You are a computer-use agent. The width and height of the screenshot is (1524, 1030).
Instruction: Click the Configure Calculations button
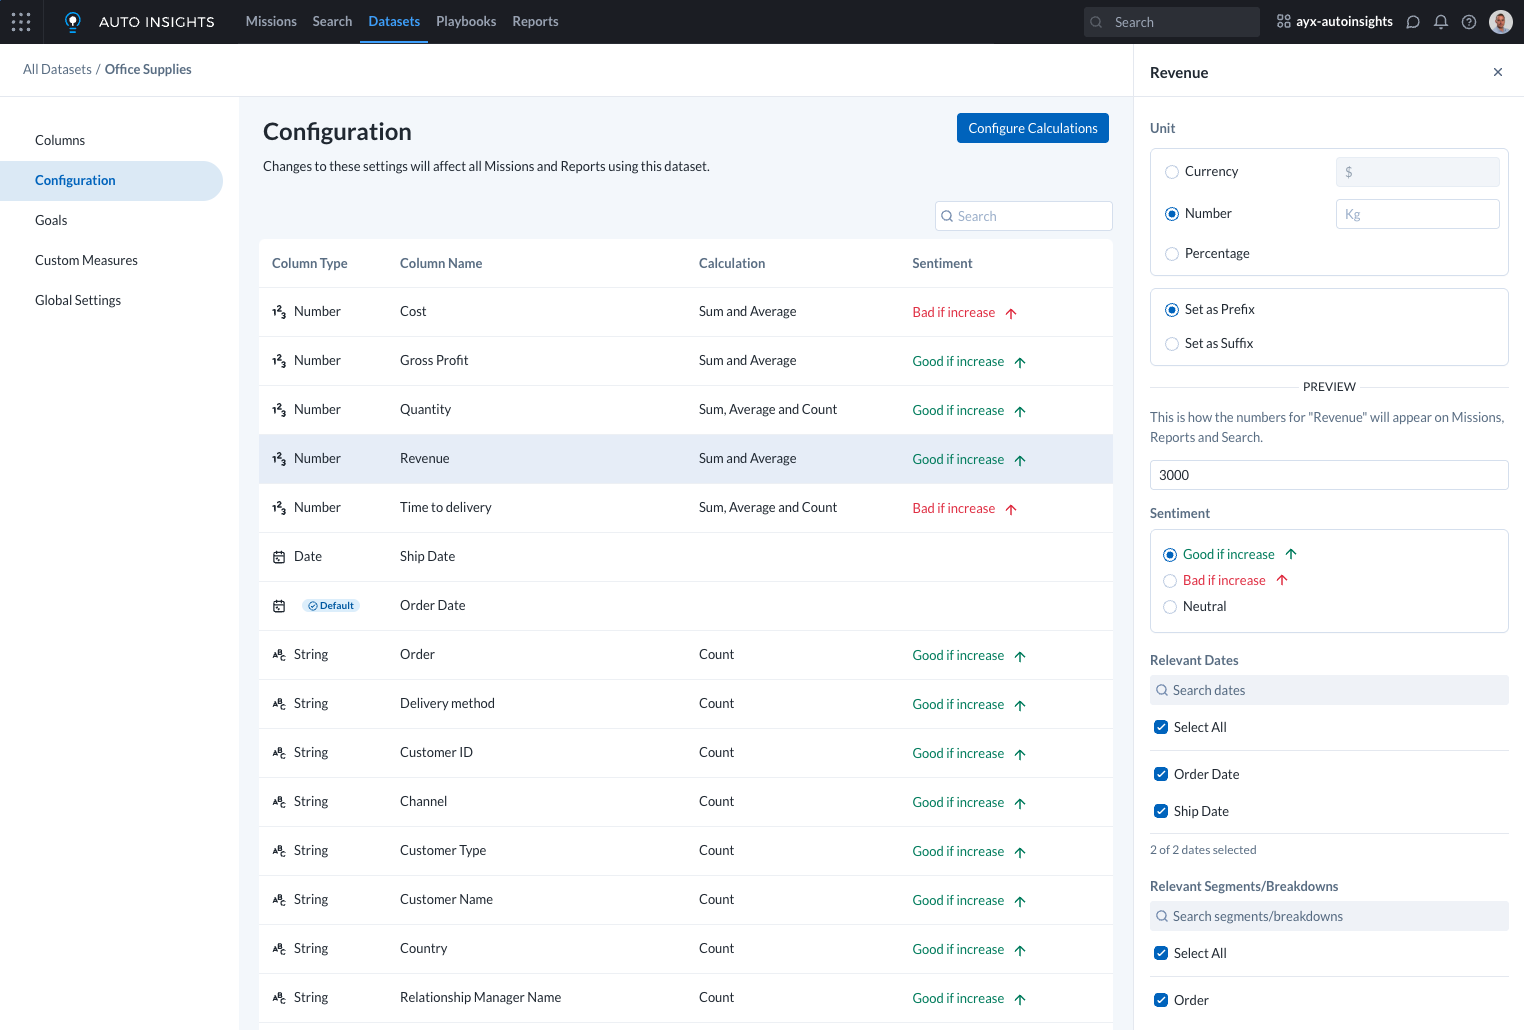click(1032, 128)
